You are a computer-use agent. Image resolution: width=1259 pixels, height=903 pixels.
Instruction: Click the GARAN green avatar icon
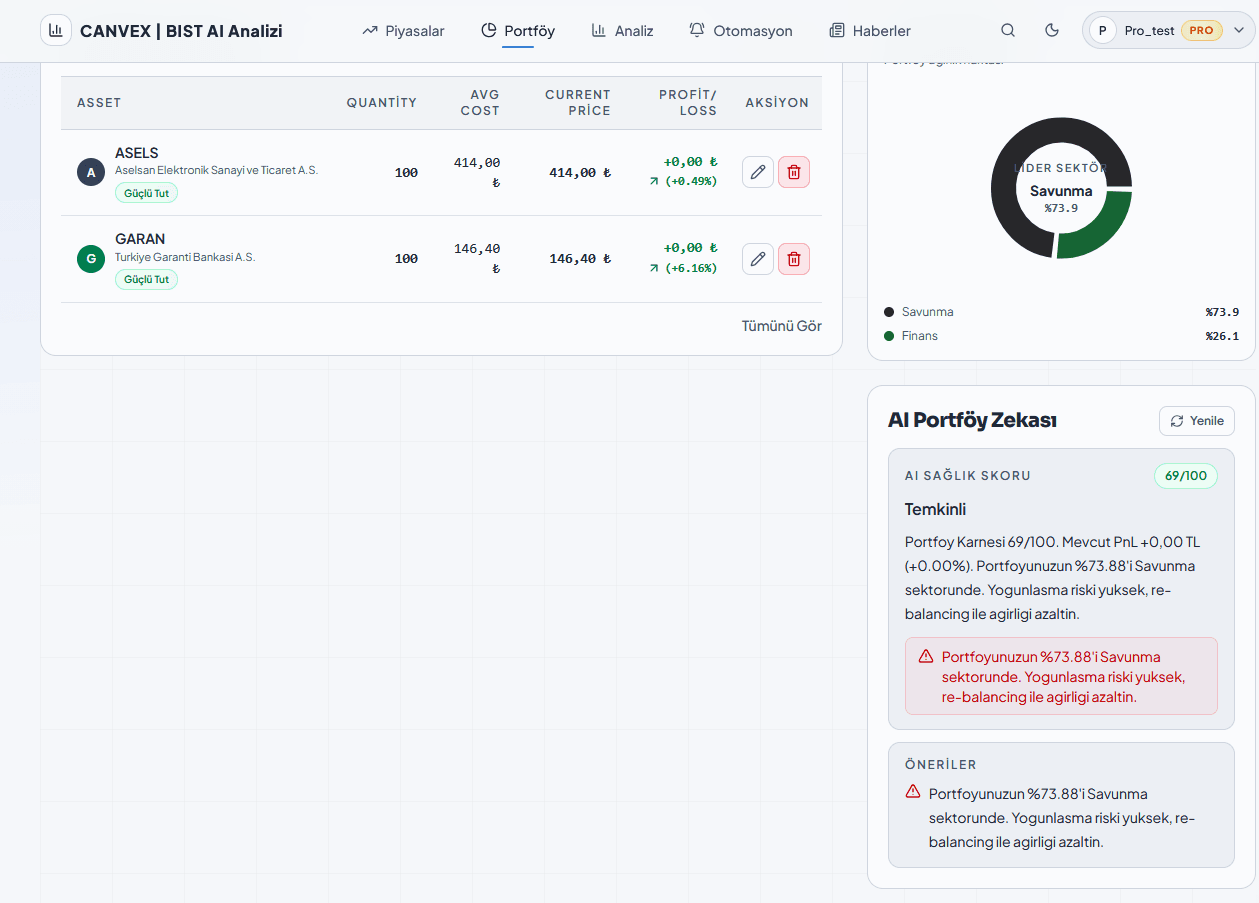click(x=91, y=259)
